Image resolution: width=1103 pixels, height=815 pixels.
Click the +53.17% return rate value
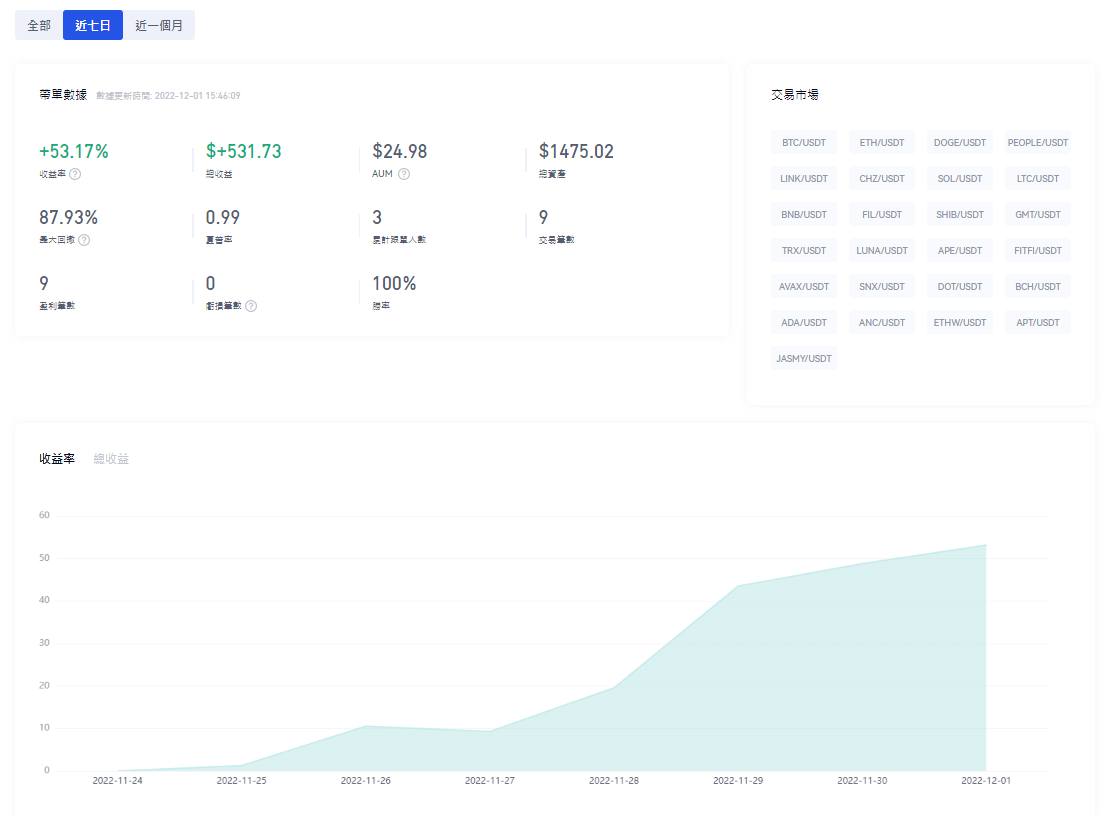click(74, 152)
